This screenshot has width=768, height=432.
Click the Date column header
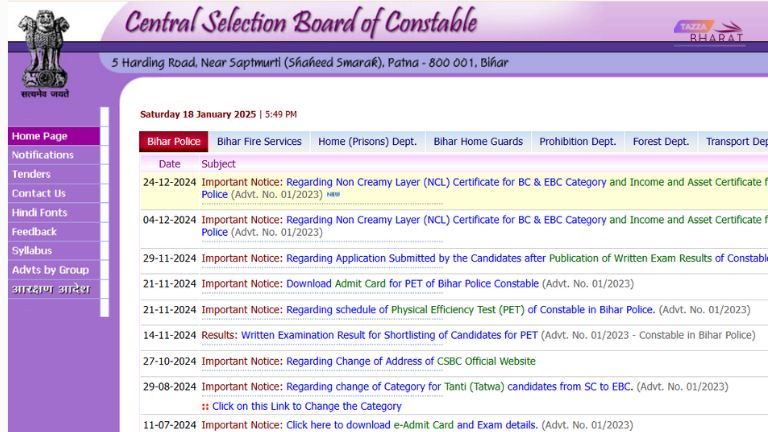(169, 164)
